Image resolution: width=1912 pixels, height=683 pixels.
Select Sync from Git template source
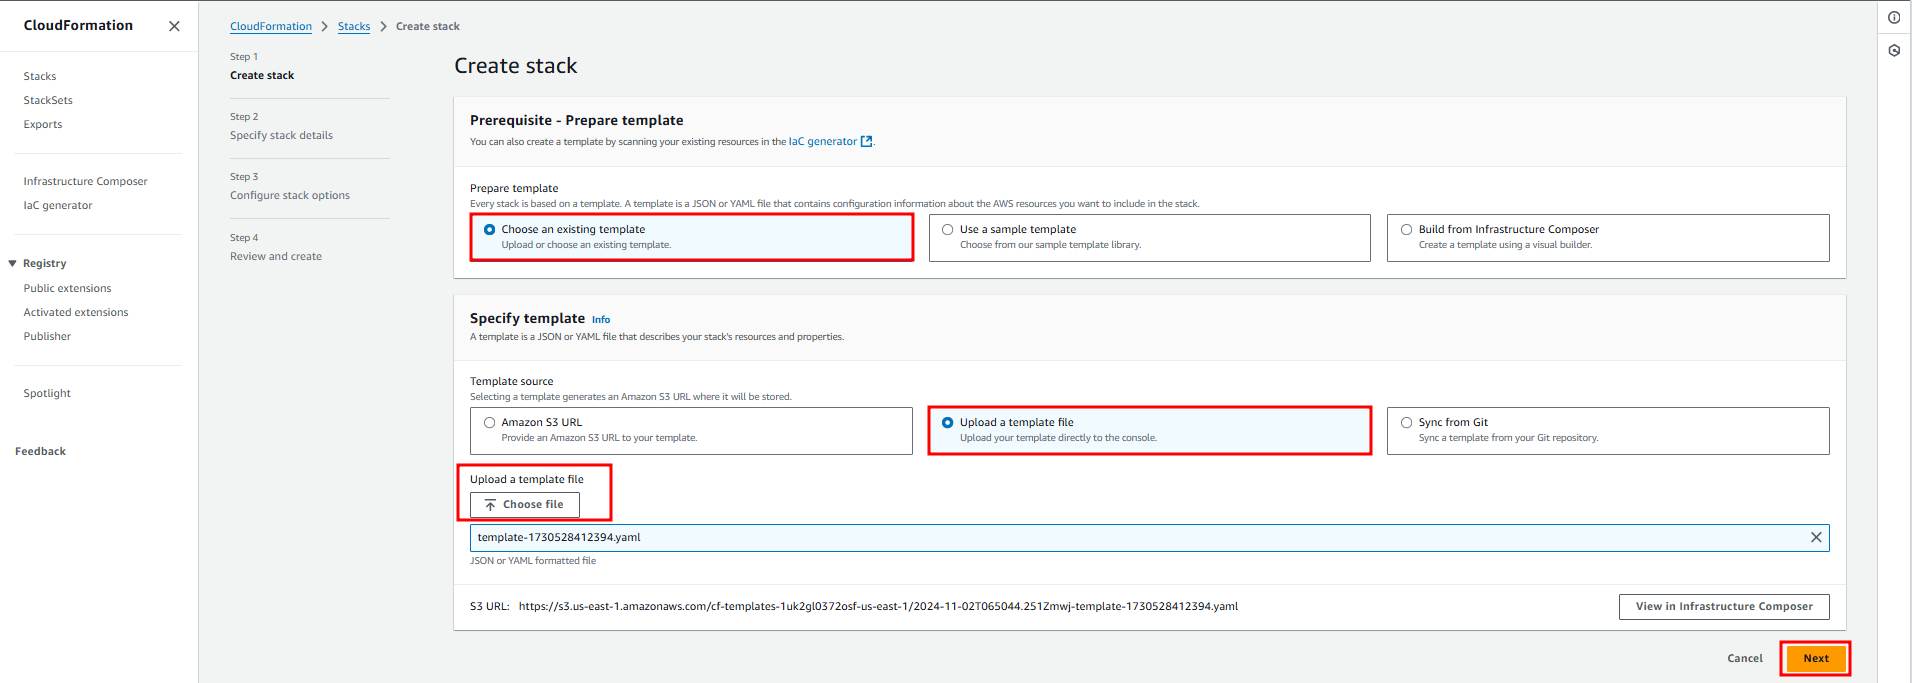(x=1407, y=423)
